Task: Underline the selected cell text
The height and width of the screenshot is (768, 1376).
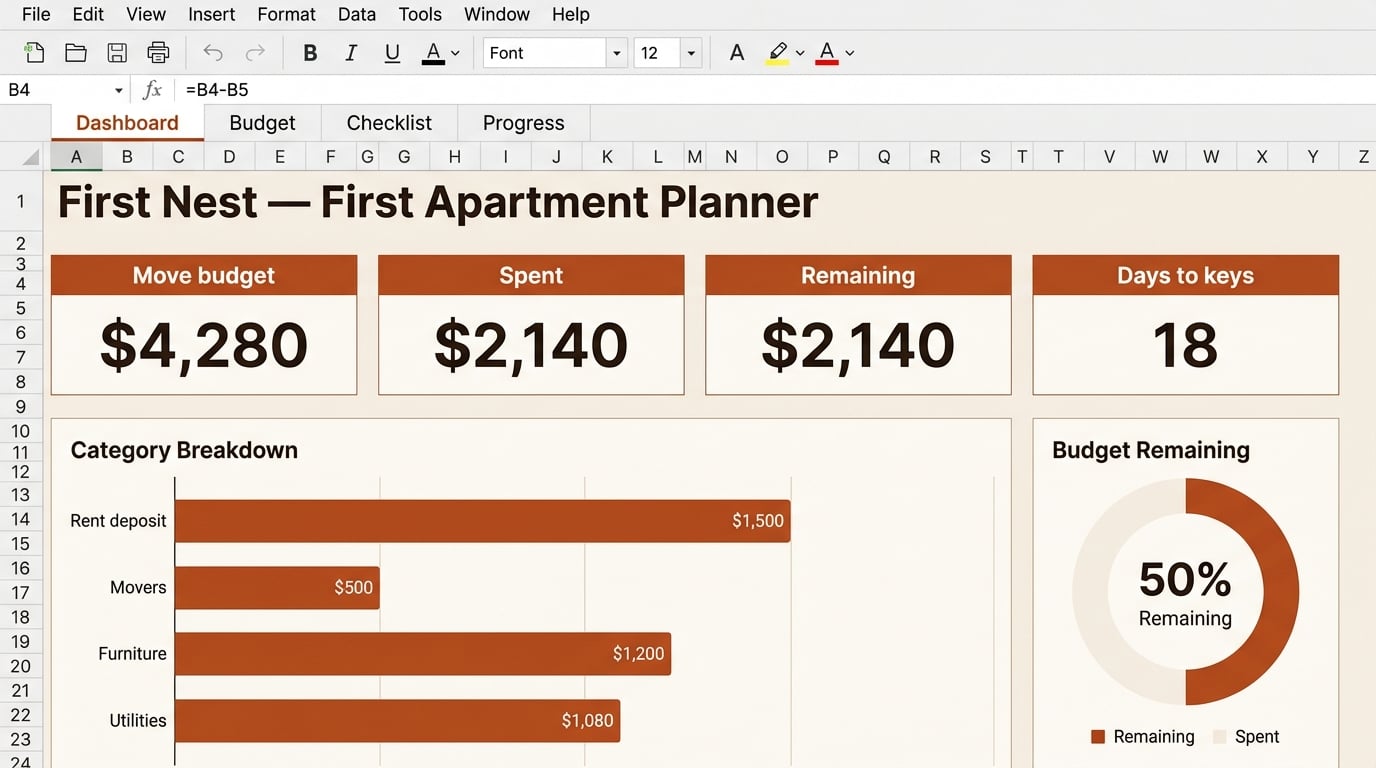Action: (x=392, y=54)
